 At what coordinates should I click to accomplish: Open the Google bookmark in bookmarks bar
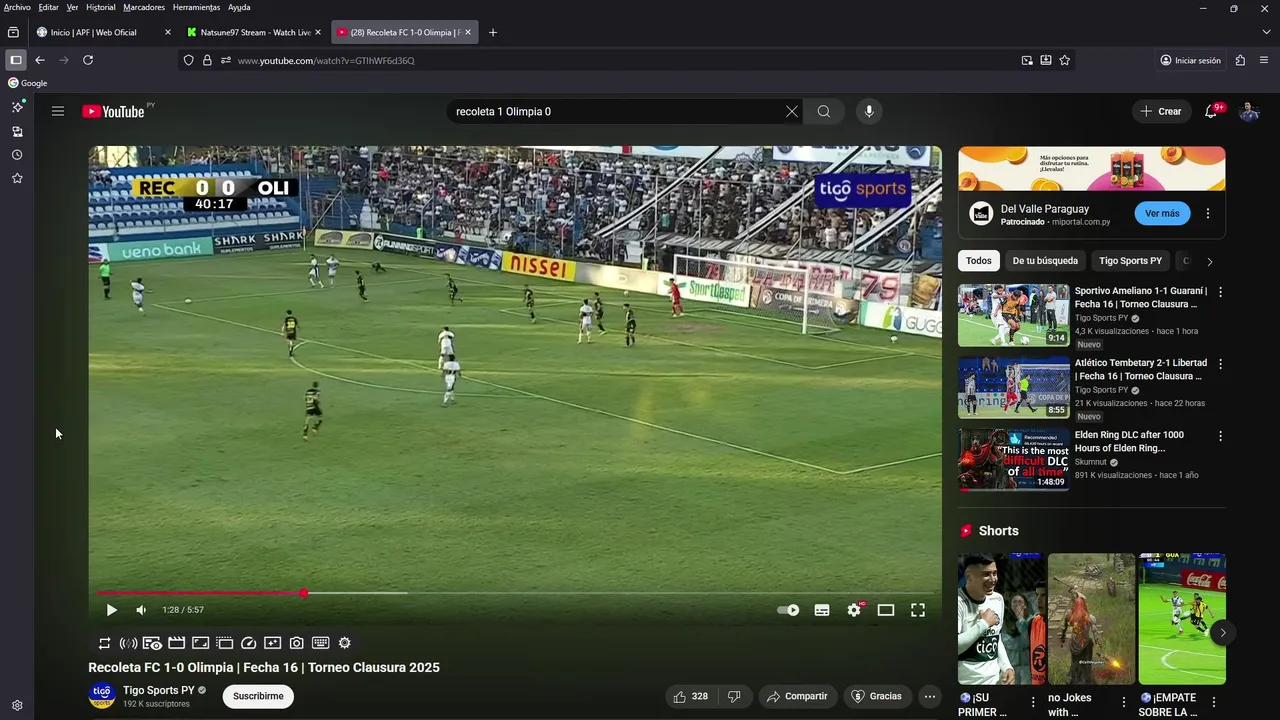coord(28,83)
